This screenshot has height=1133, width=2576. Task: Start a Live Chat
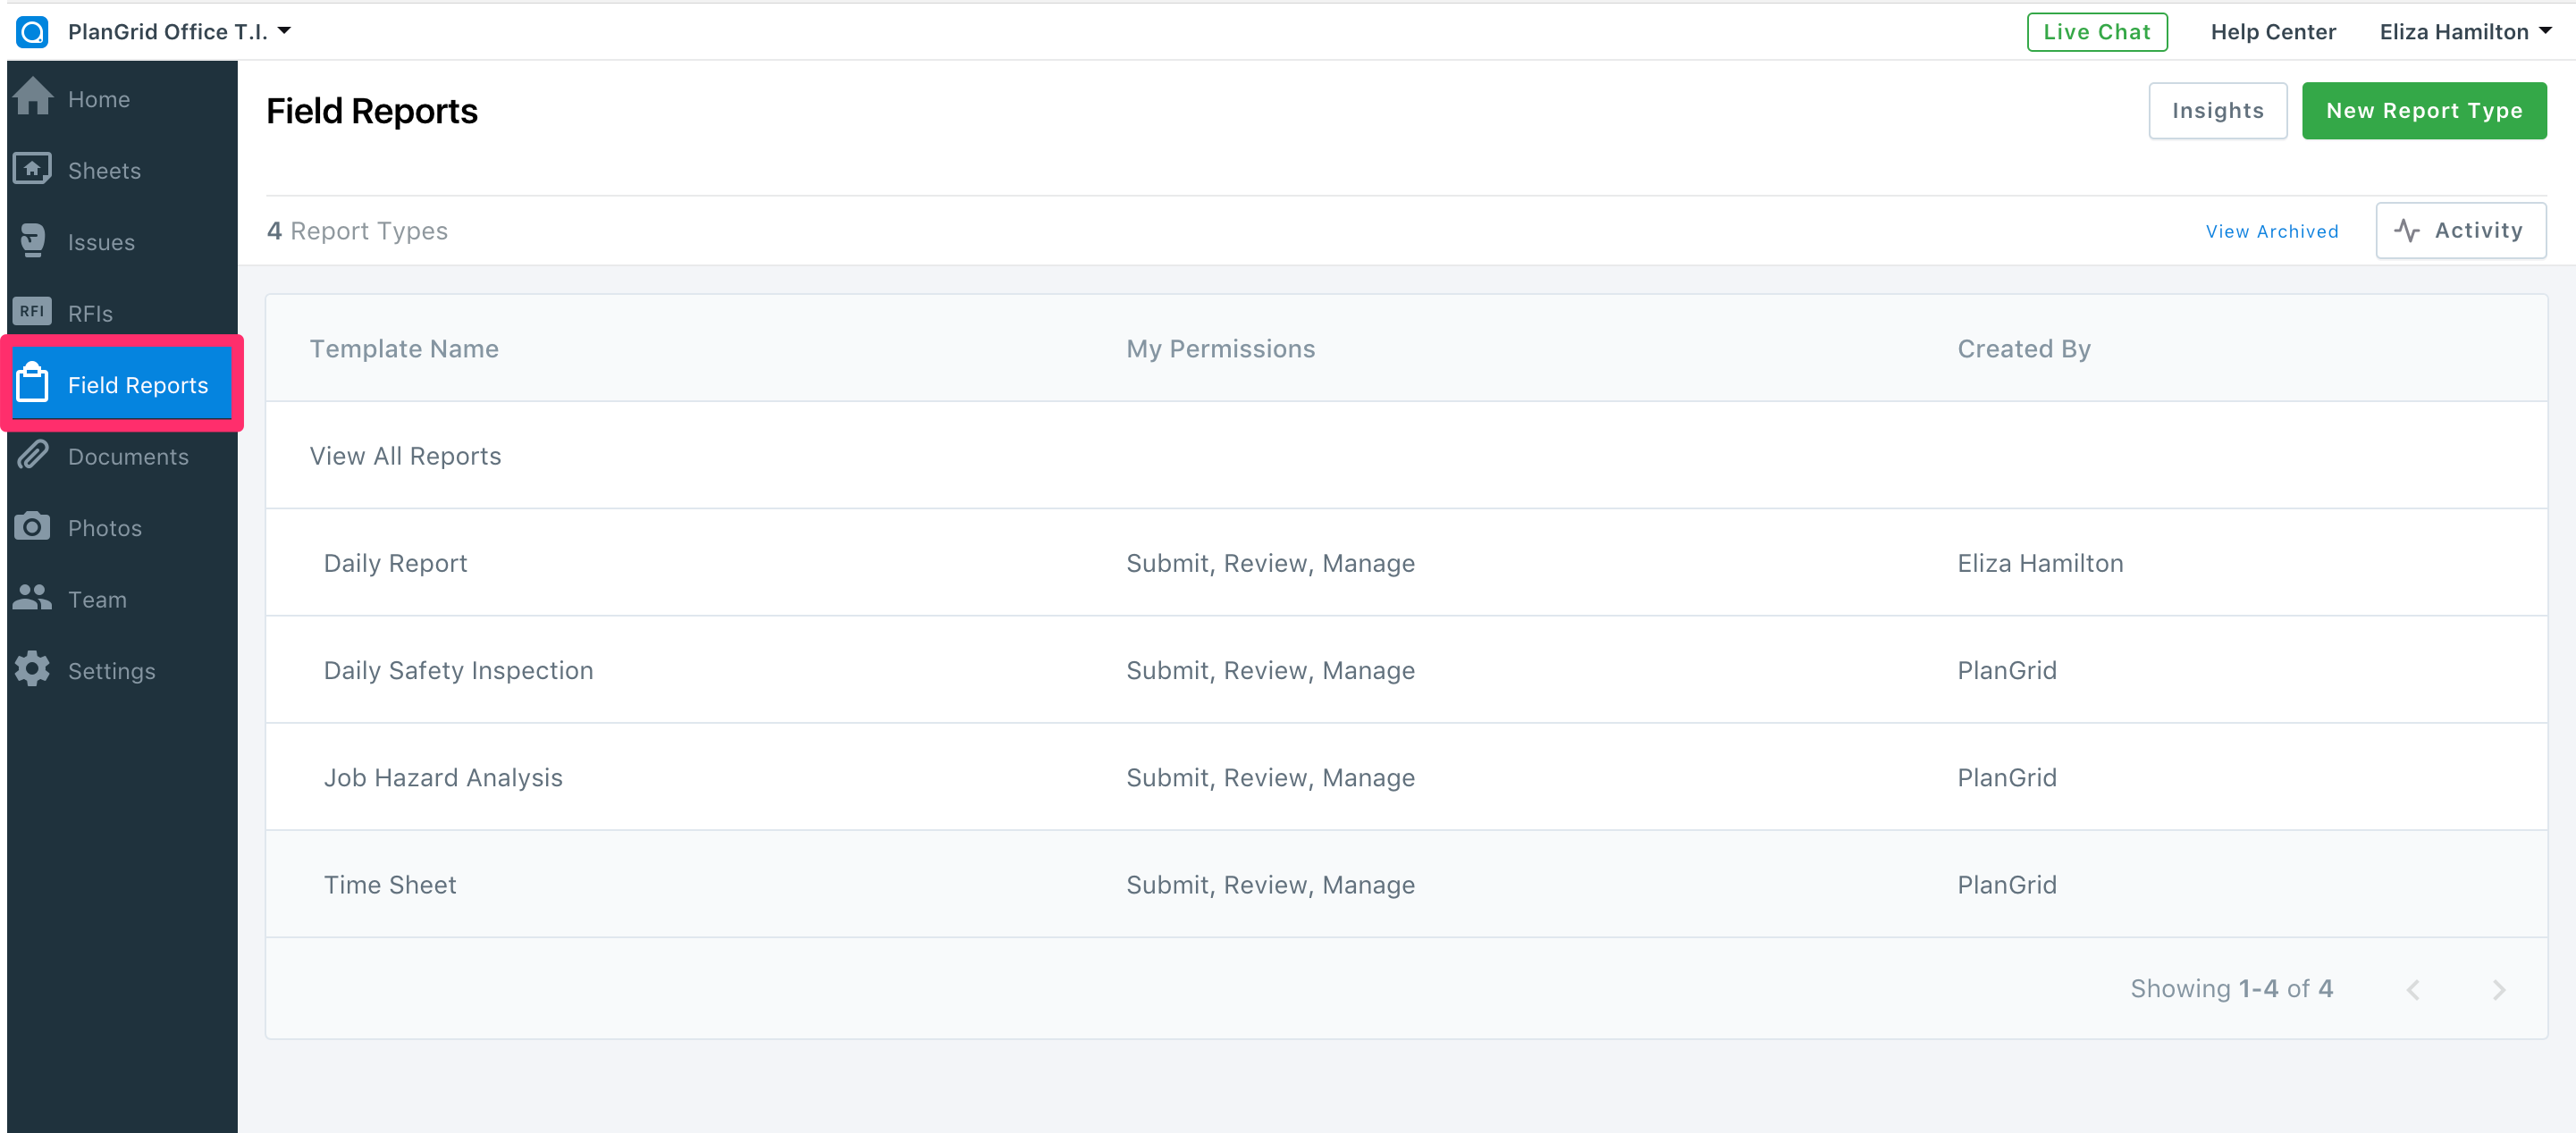pyautogui.click(x=2097, y=32)
